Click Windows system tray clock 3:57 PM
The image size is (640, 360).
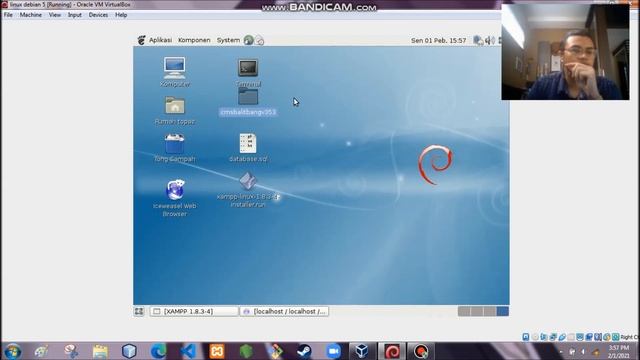[619, 351]
